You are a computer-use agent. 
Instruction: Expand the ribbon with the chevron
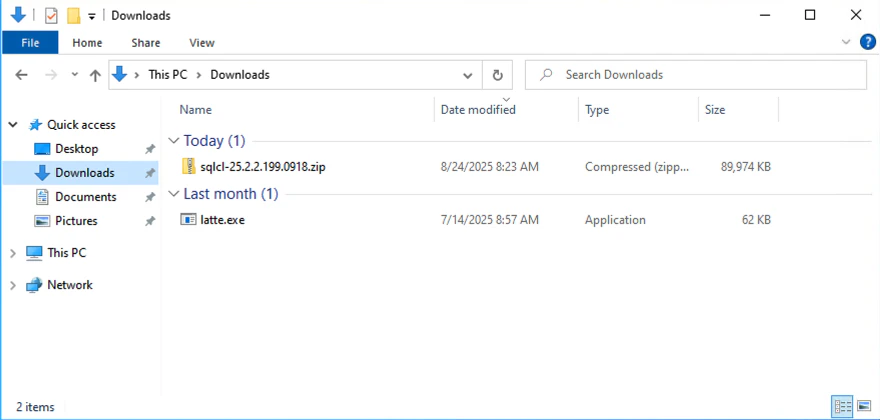point(846,42)
